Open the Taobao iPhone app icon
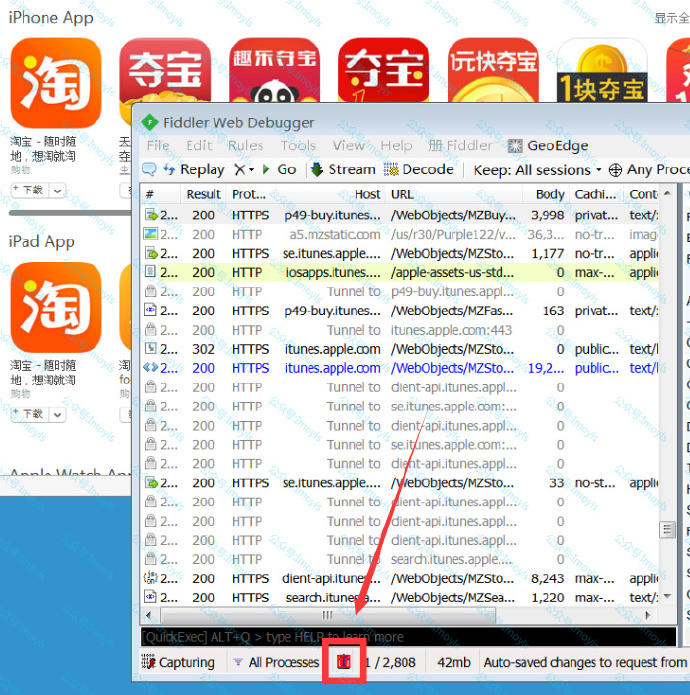This screenshot has width=690, height=695. coord(56,83)
